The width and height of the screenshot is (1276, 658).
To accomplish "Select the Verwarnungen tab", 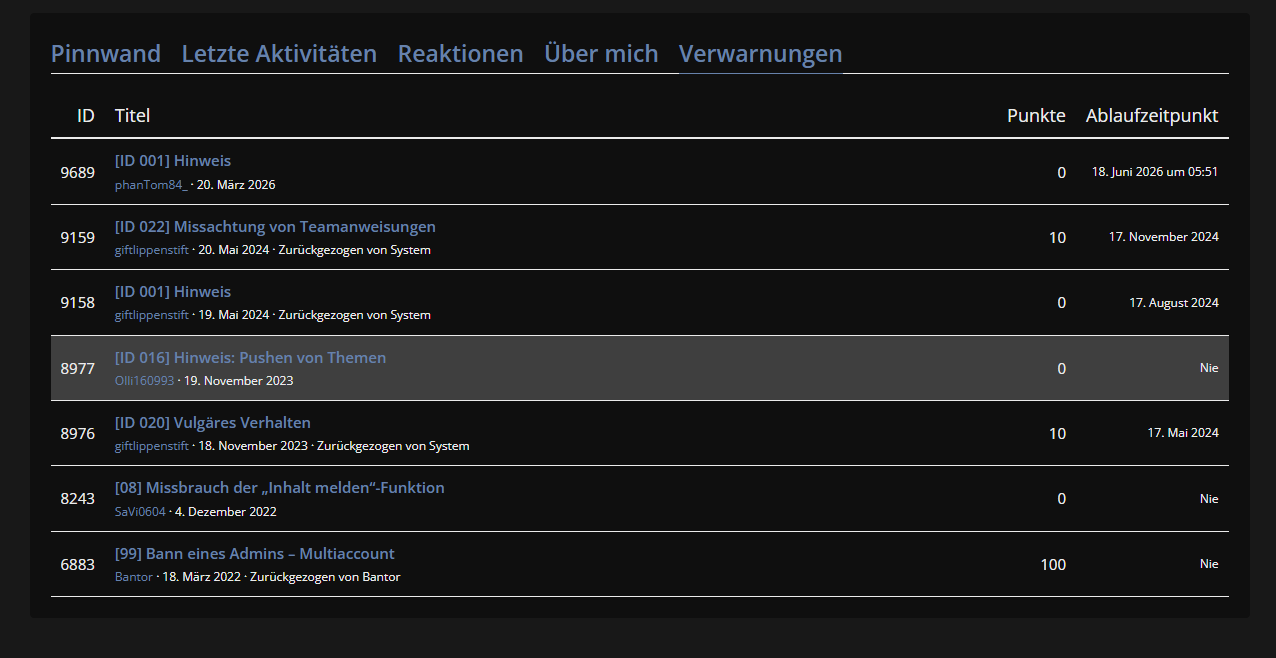I will click(760, 53).
